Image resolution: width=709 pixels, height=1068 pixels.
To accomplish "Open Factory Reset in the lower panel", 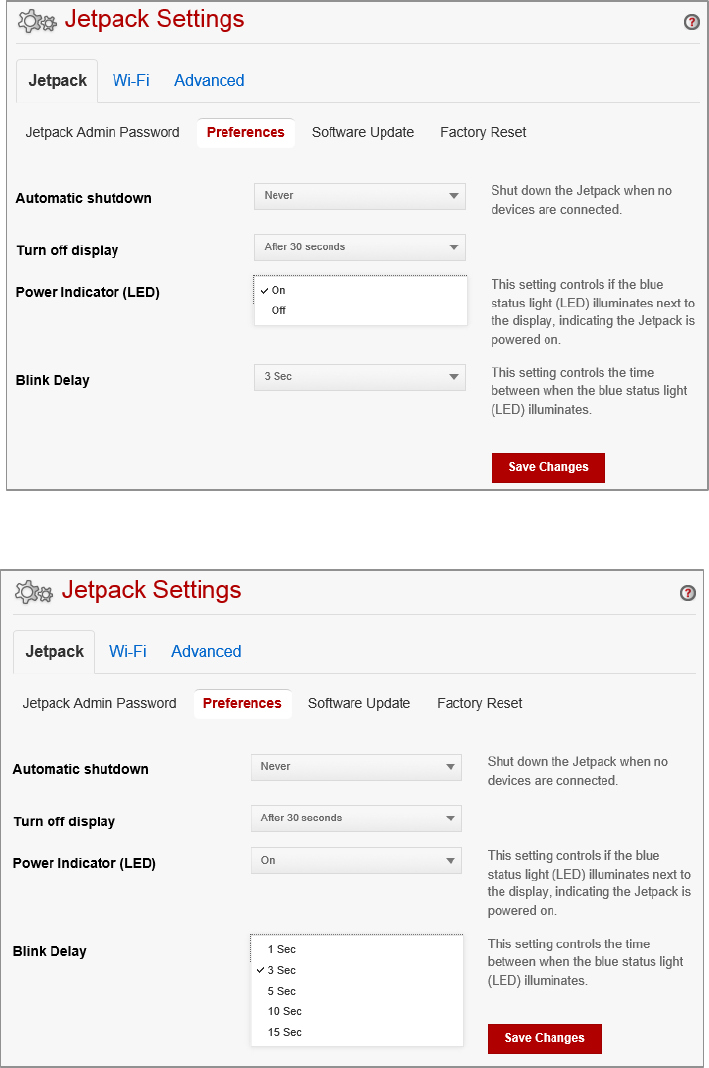I will [479, 703].
